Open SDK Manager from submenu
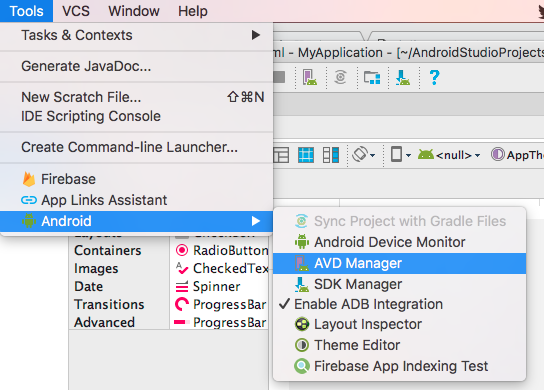Image resolution: width=544 pixels, height=390 pixels. (399, 284)
